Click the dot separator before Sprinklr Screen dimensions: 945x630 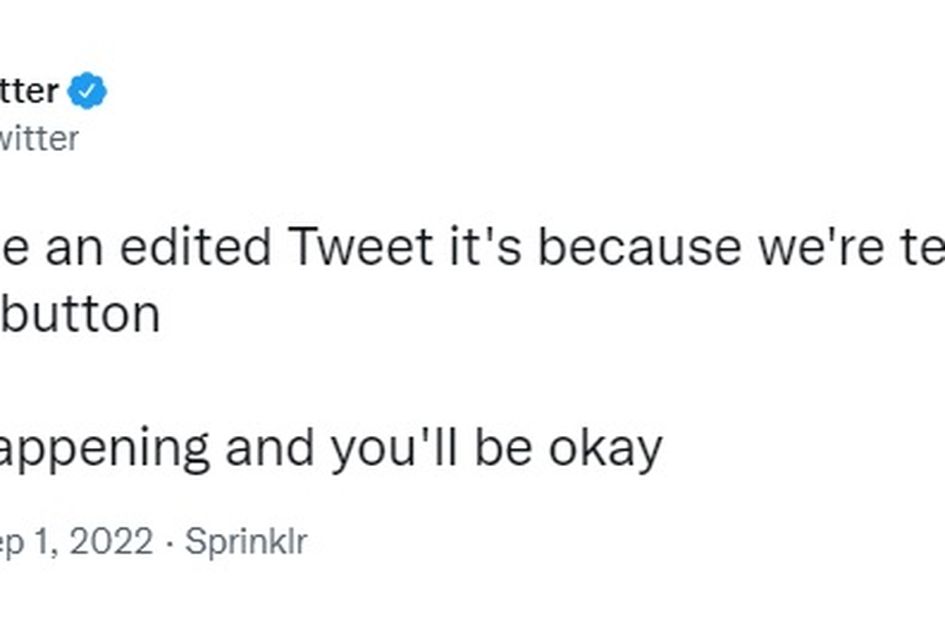coord(169,543)
